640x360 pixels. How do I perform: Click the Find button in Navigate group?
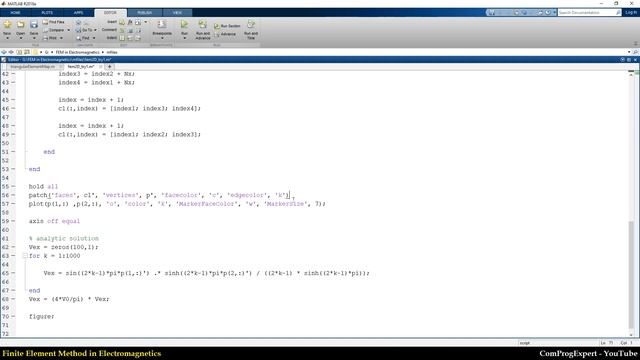tap(83, 38)
